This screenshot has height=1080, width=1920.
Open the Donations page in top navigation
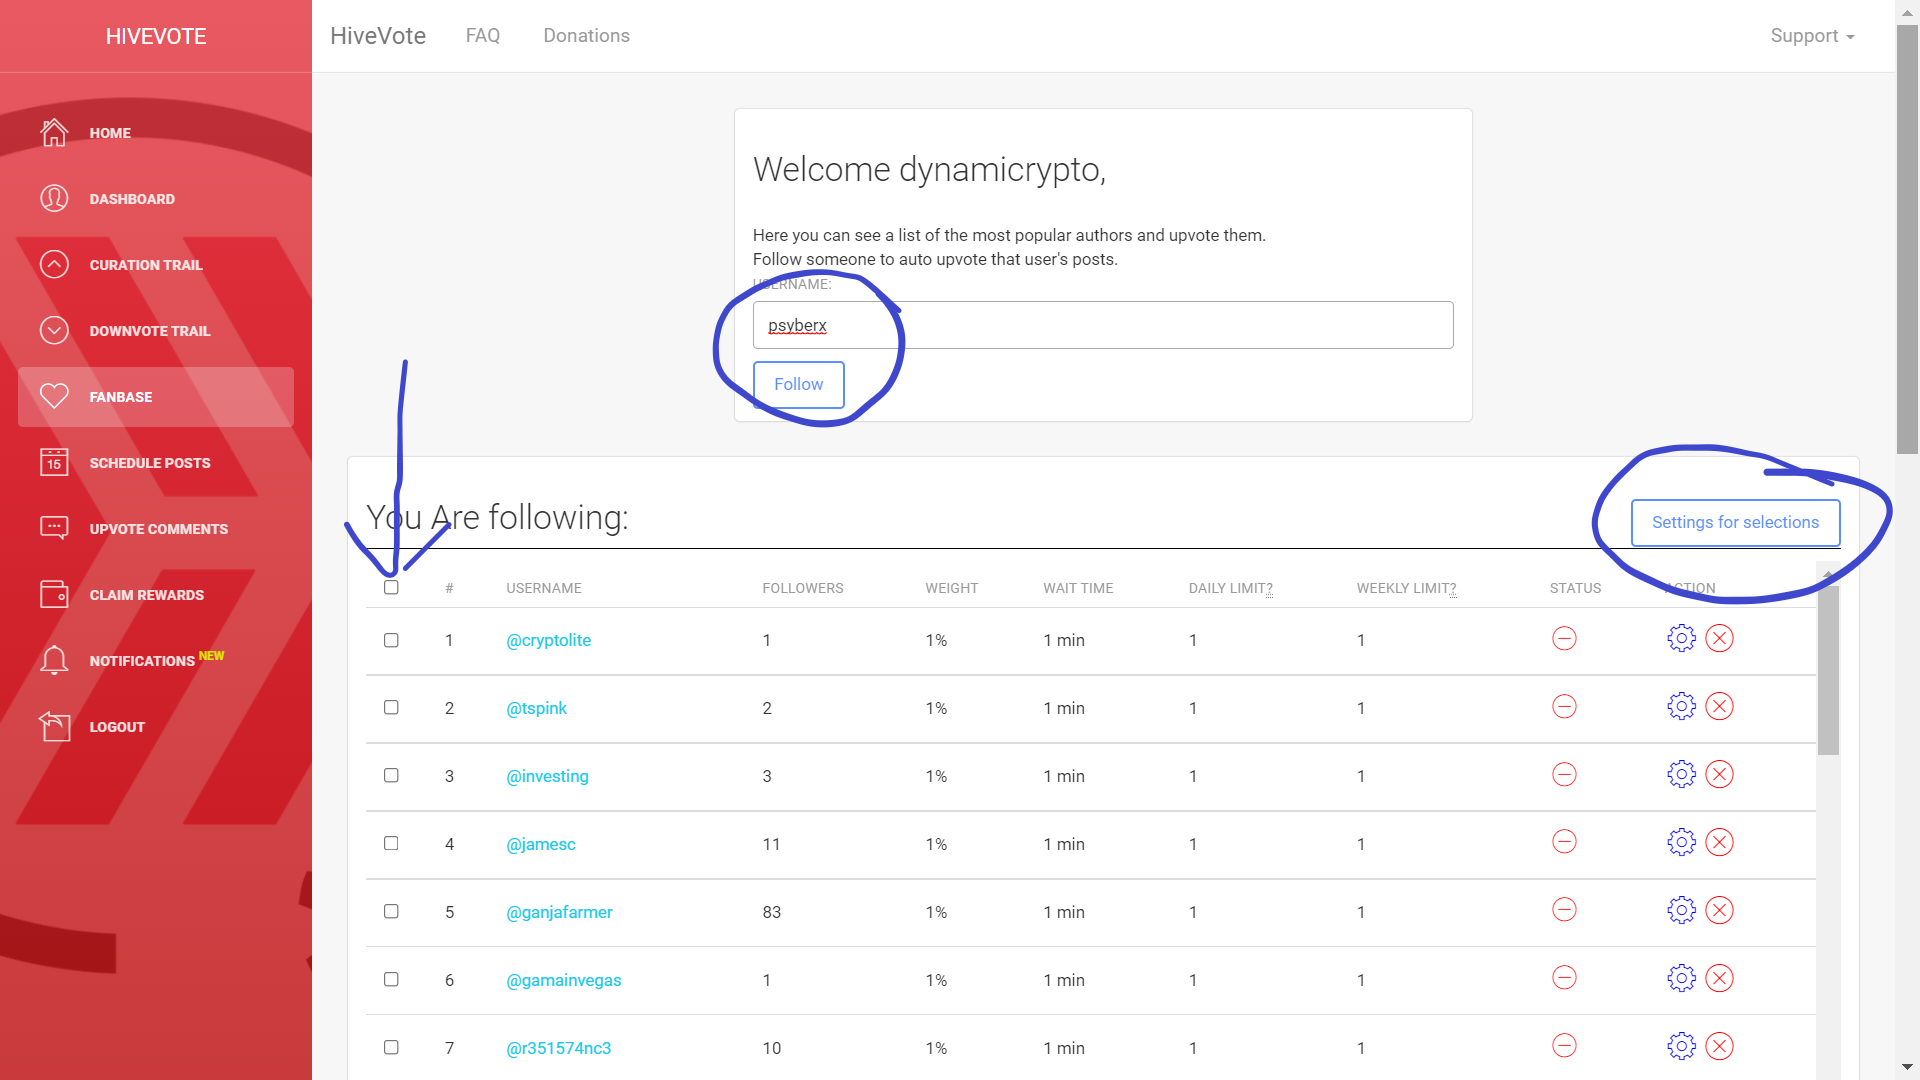(586, 36)
